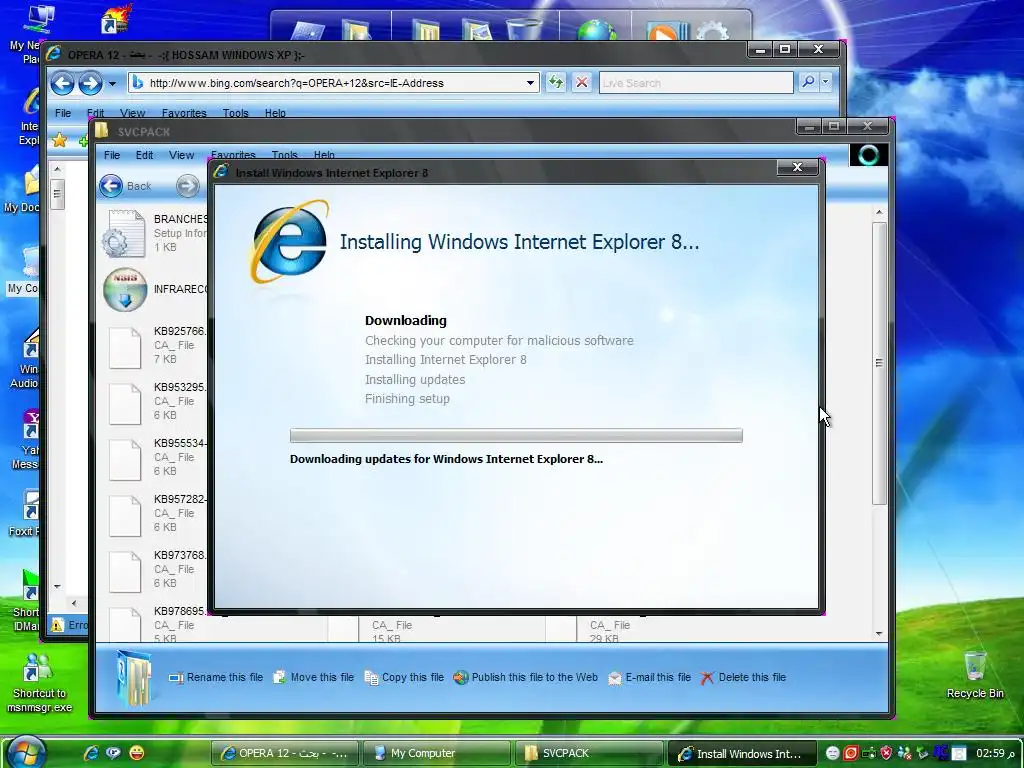
Task: Close the Install Windows Internet Explorer 8 dialog
Action: point(797,167)
